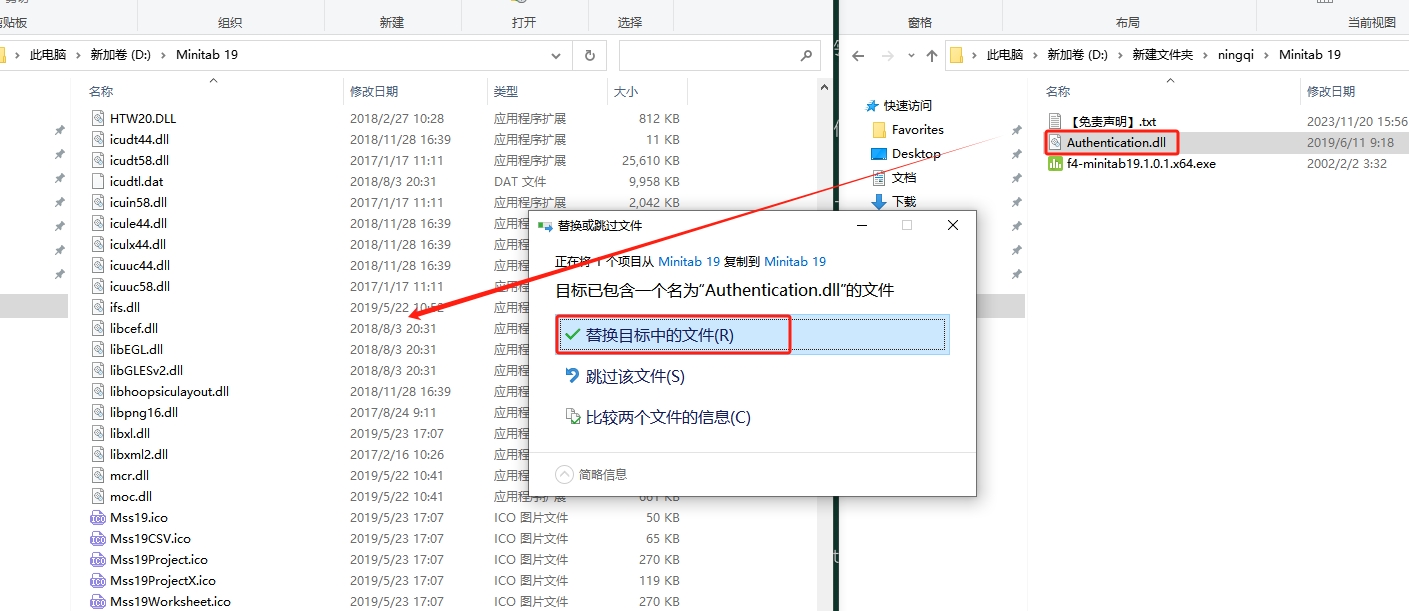Select the icudtl.dat file icon
The image size is (1409, 611).
[97, 181]
